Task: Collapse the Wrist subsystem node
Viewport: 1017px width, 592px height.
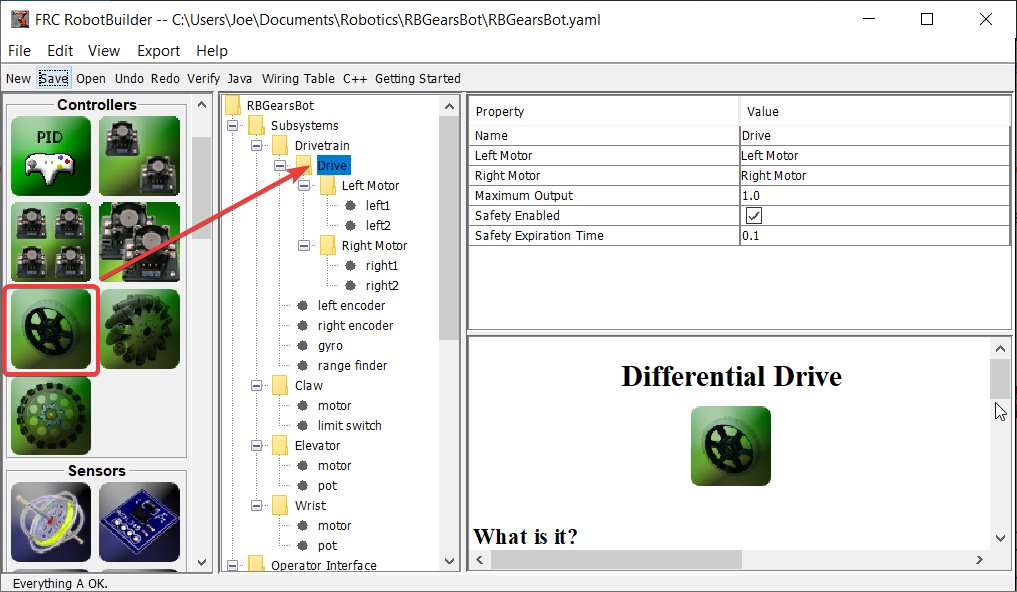Action: (x=256, y=506)
